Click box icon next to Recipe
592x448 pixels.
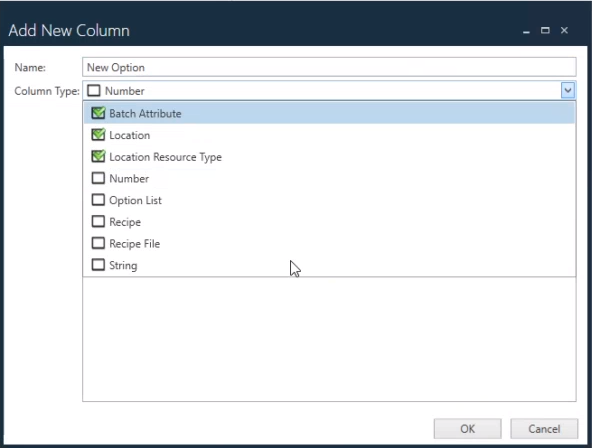coord(98,221)
